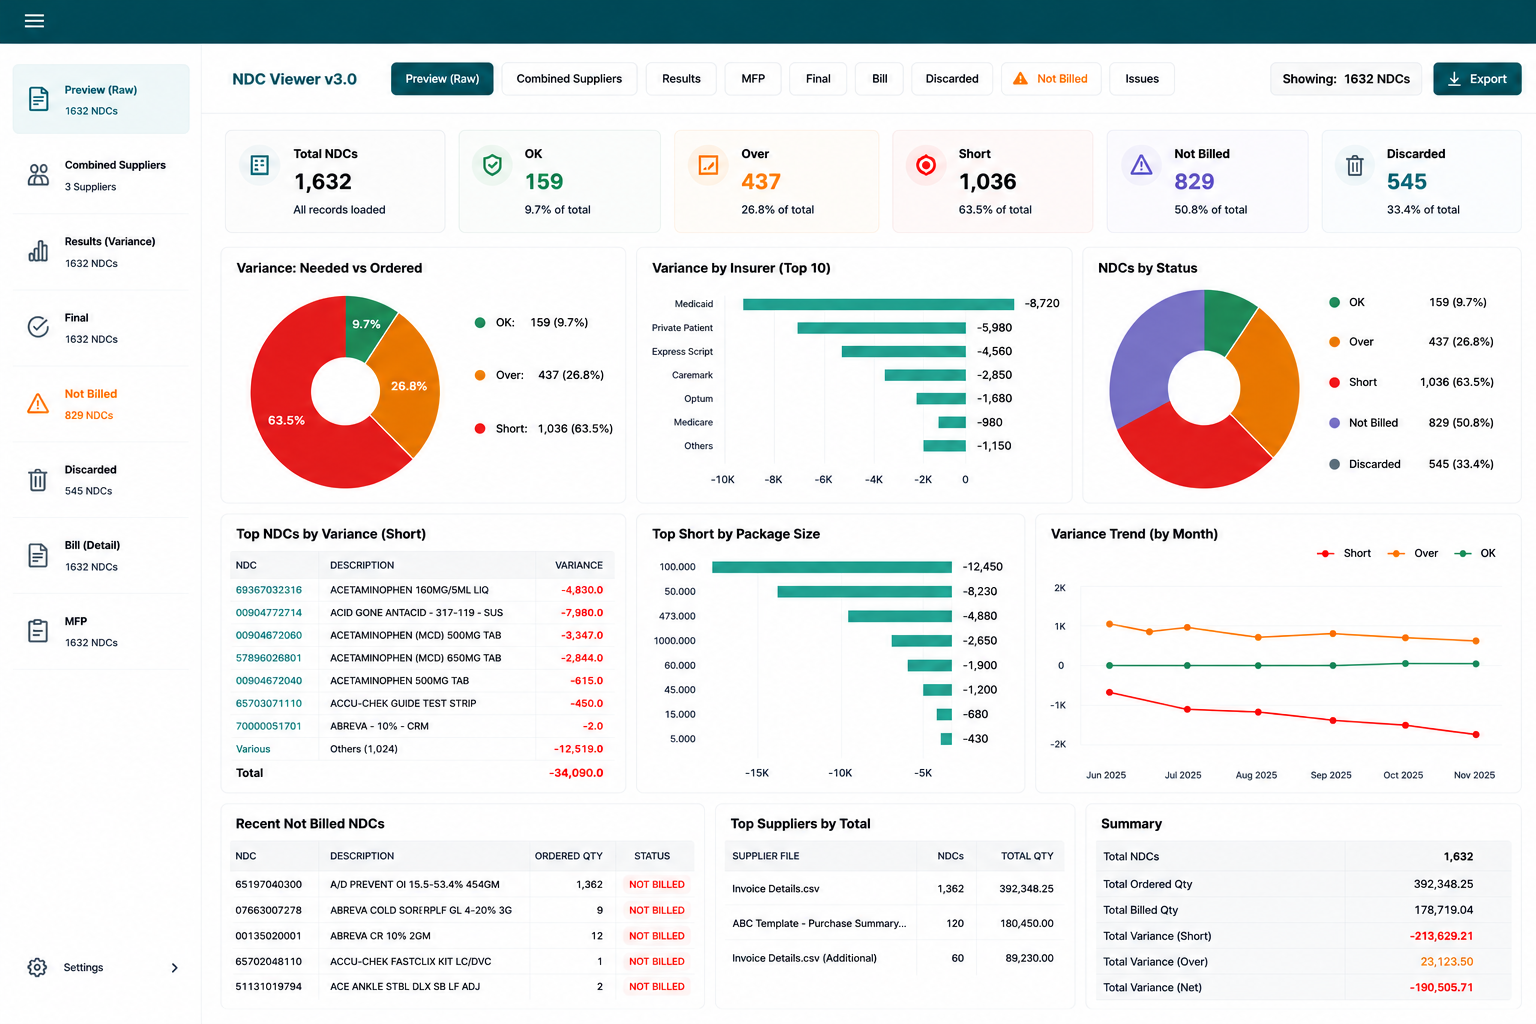Click the Nov 2025 axis label
1536x1024 pixels.
(x=1474, y=775)
